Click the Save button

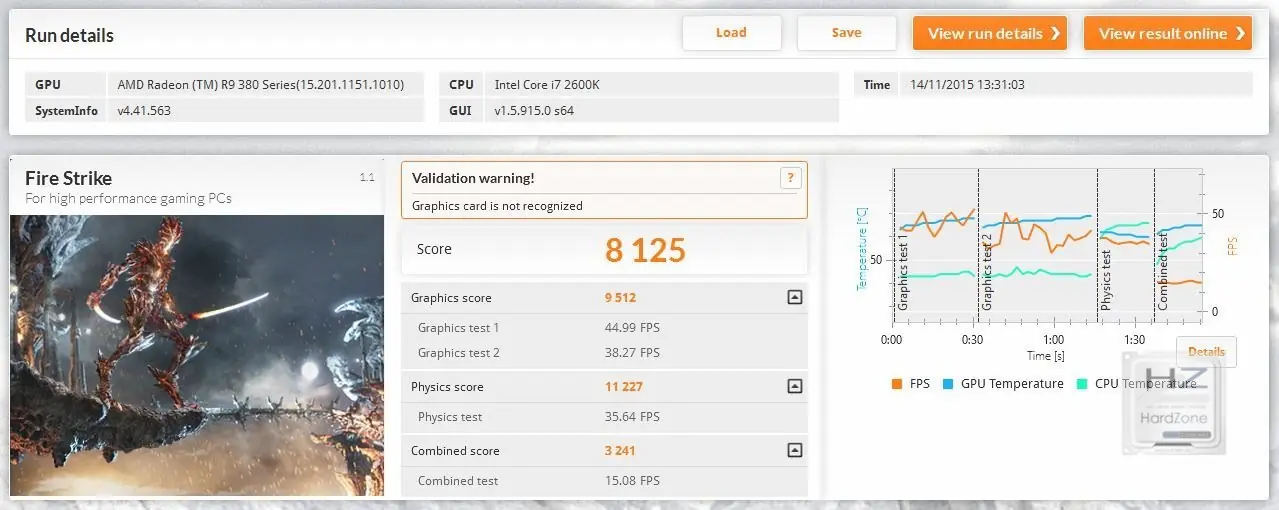point(846,33)
